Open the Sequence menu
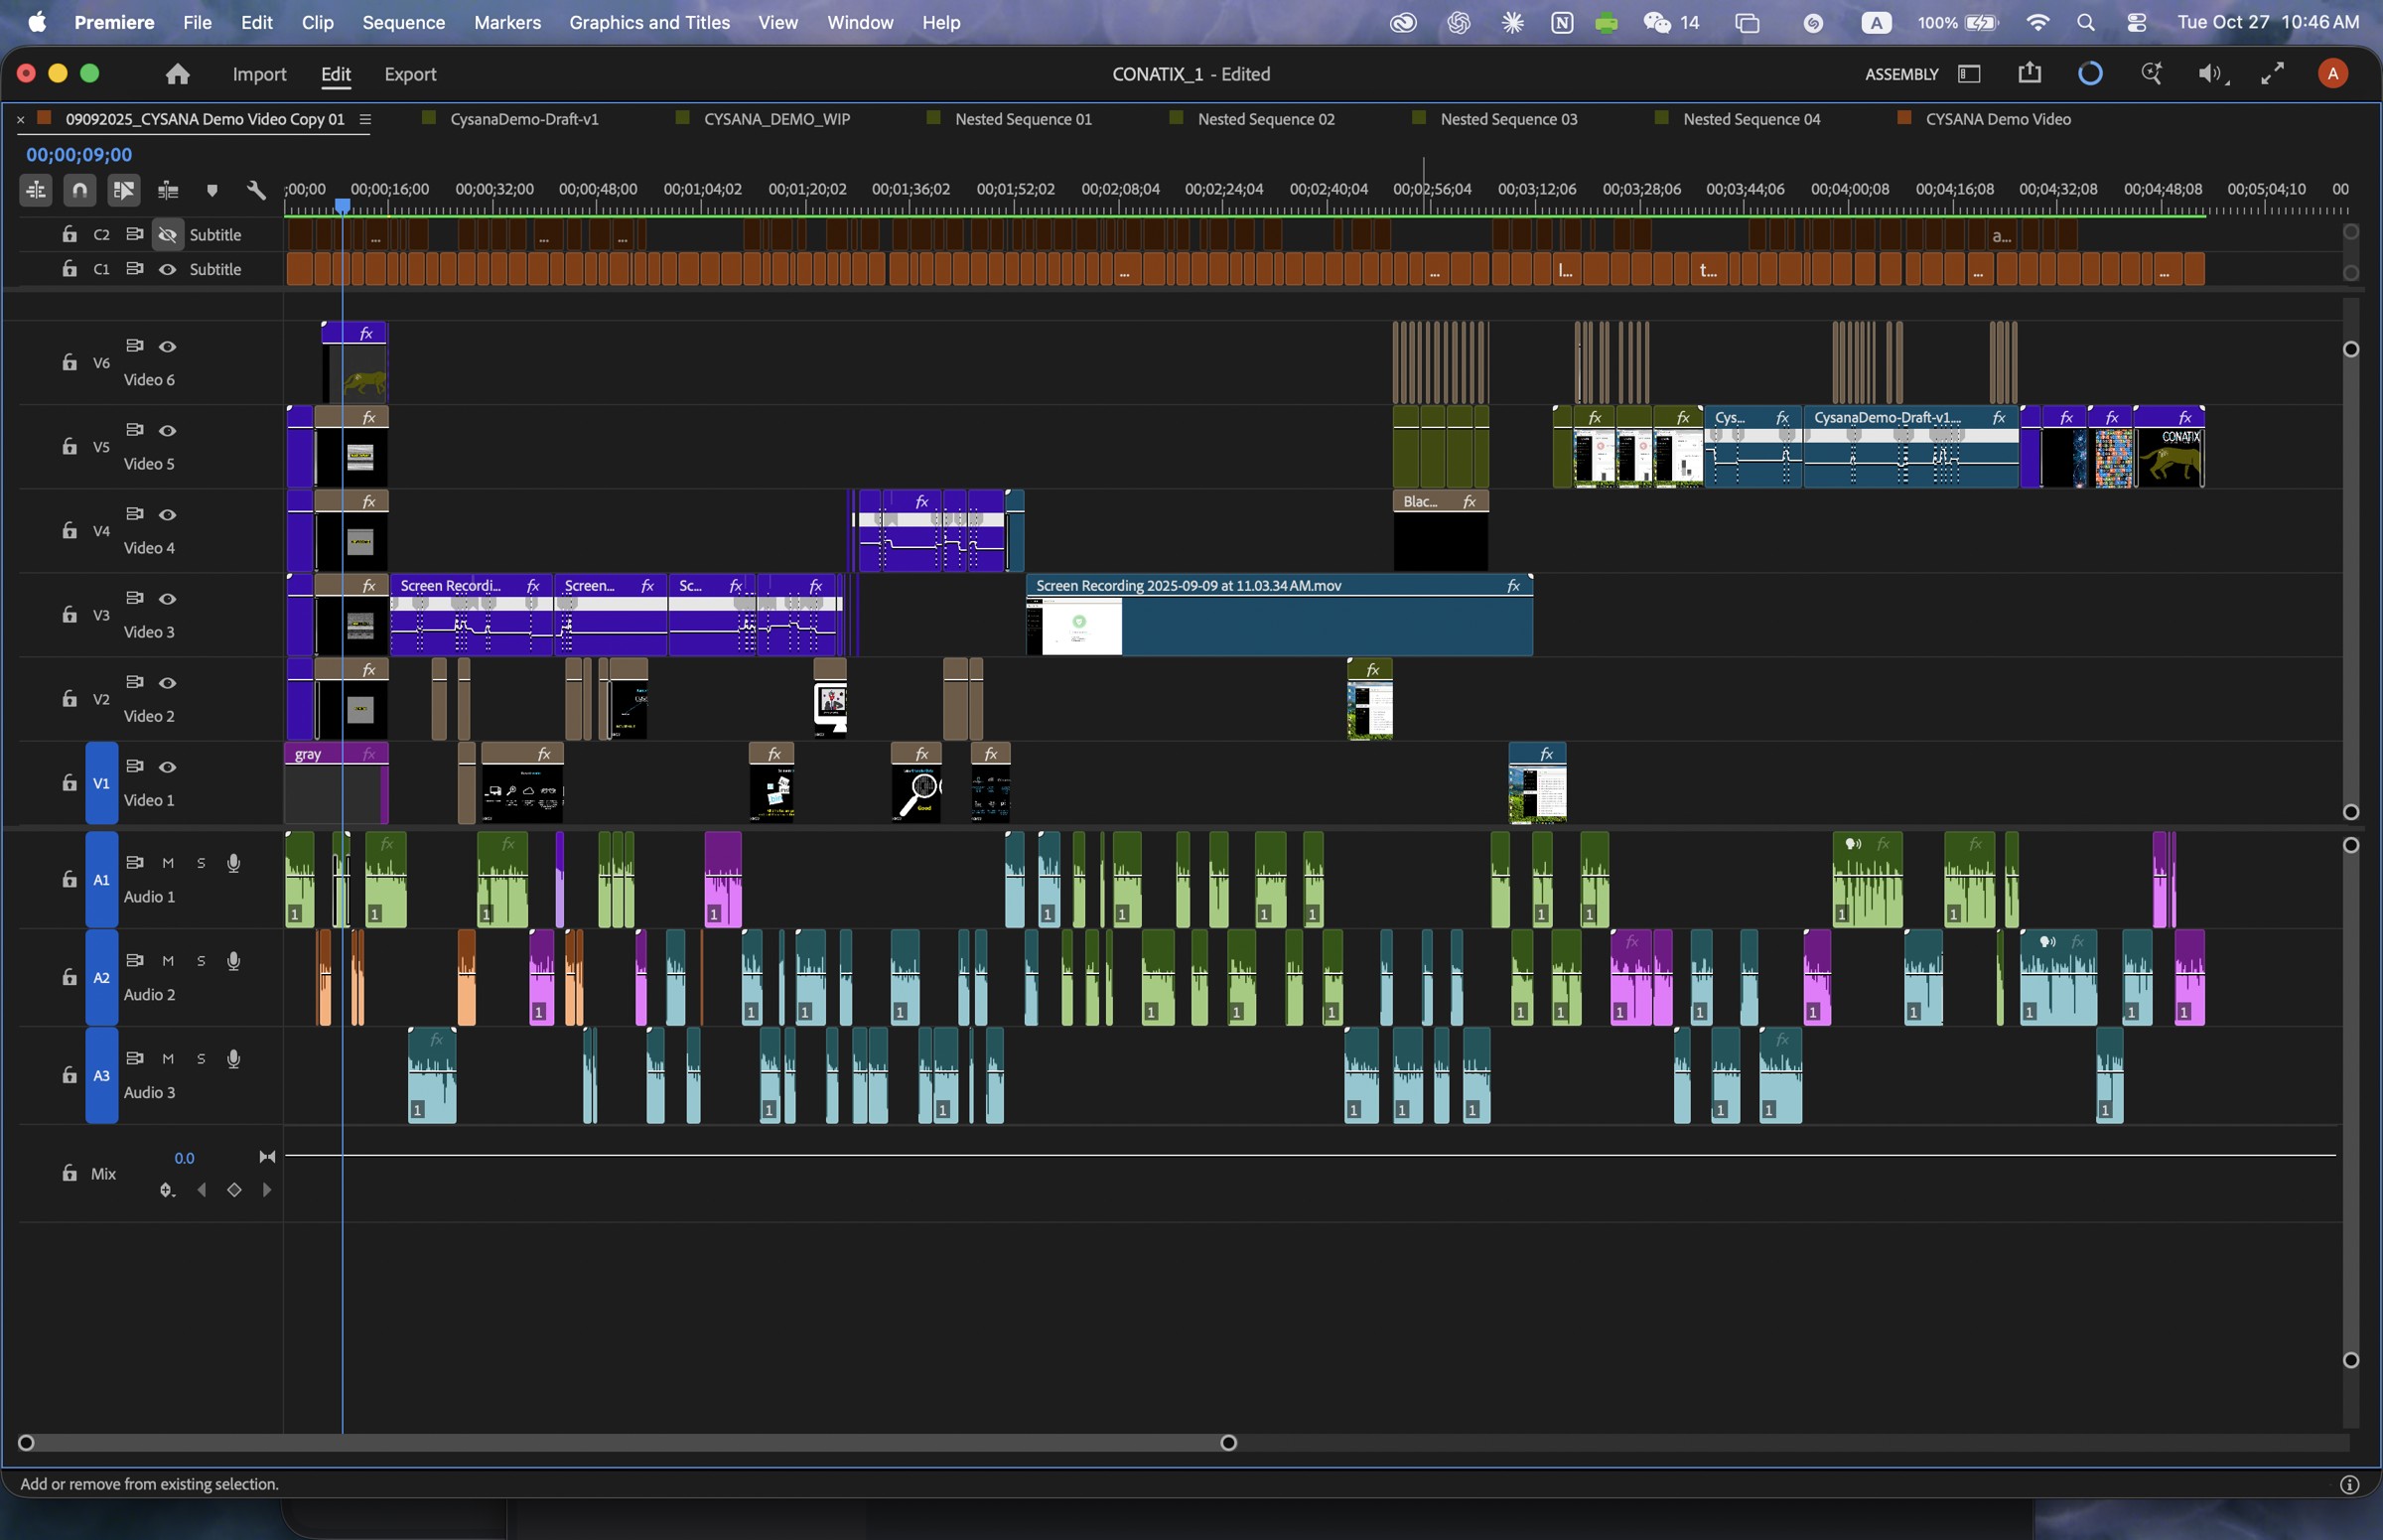2383x1540 pixels. [403, 22]
